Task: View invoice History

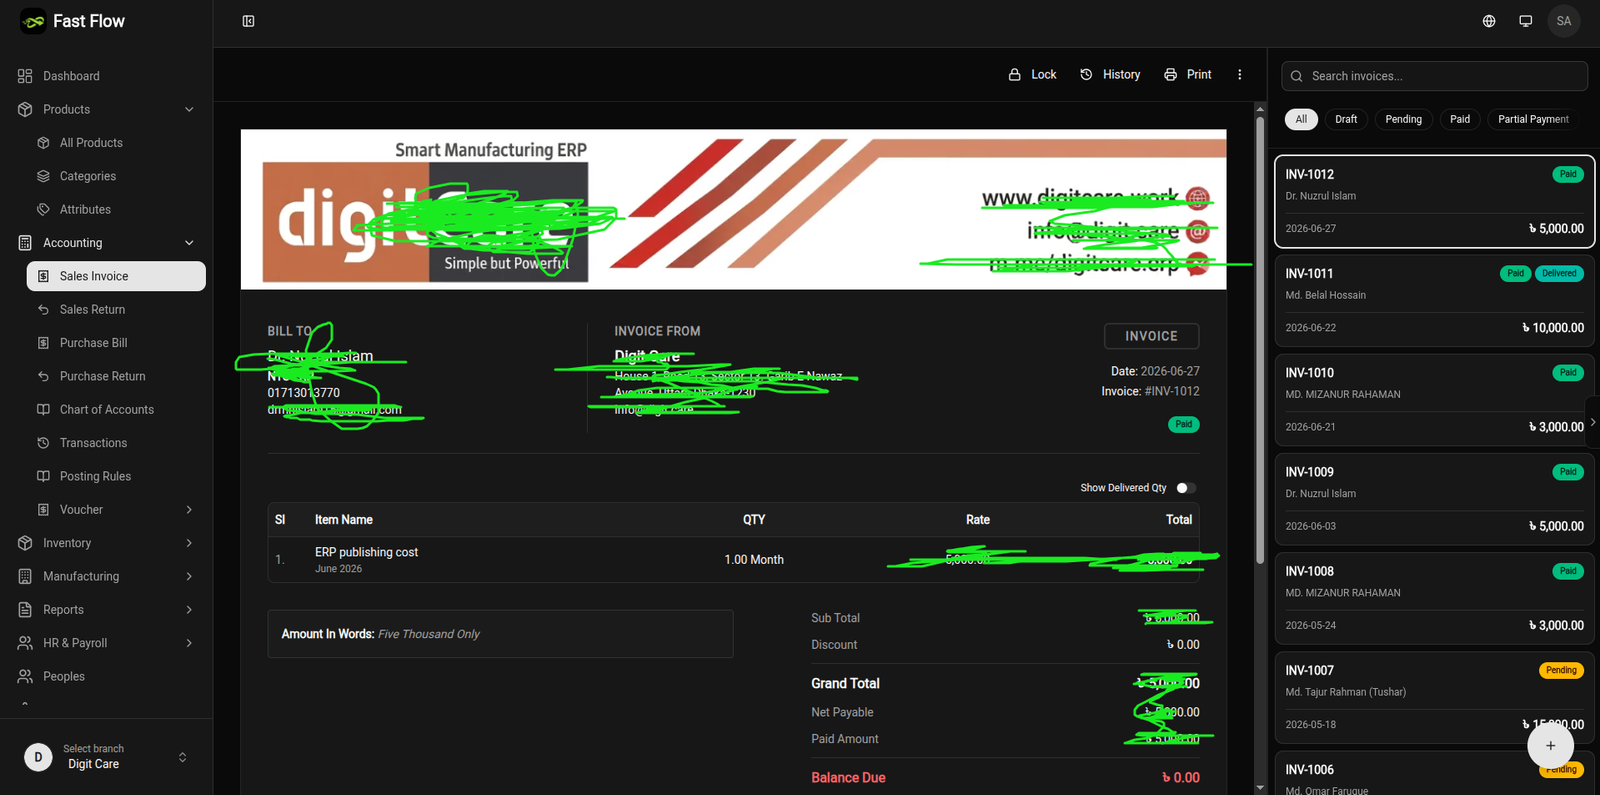Action: point(1110,75)
